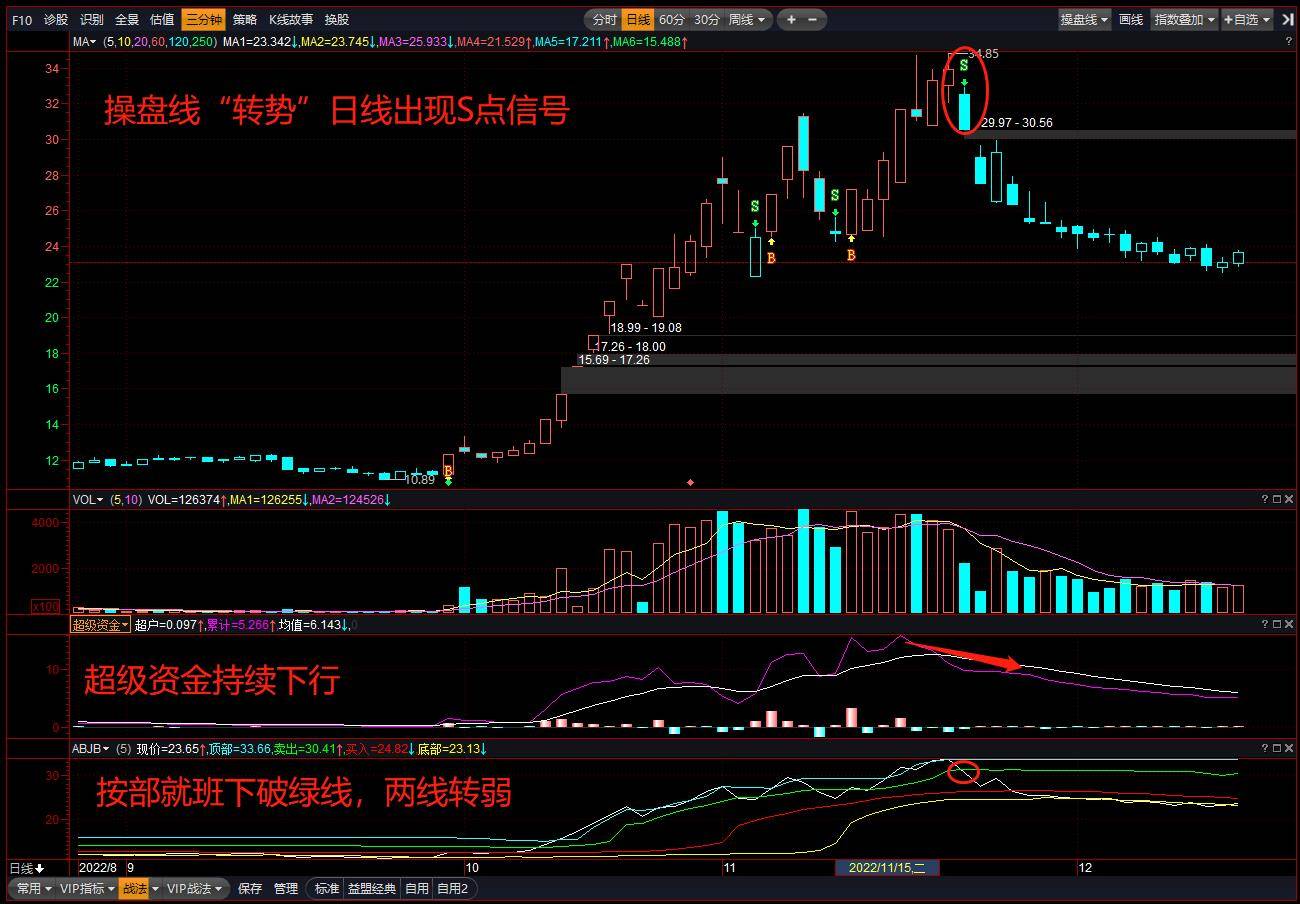This screenshot has width=1300, height=904.
Task: Click the ABJB parameter (5)
Action: (x=124, y=748)
